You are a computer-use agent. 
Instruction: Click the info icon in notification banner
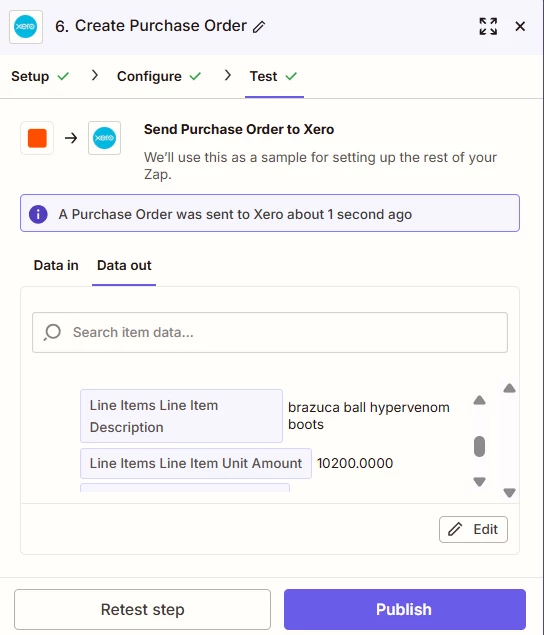[x=38, y=214]
